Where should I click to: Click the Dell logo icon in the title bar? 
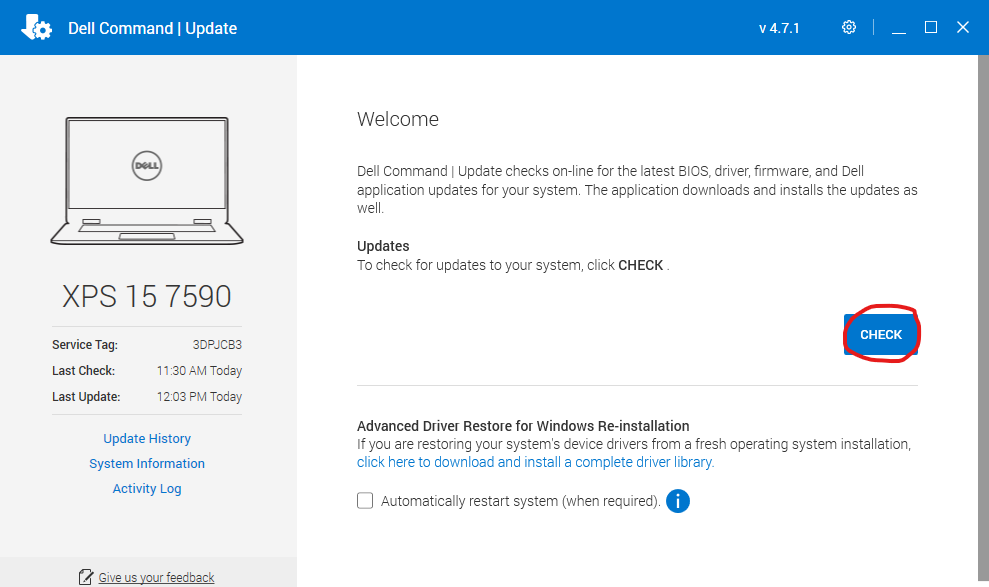pyautogui.click(x=36, y=27)
